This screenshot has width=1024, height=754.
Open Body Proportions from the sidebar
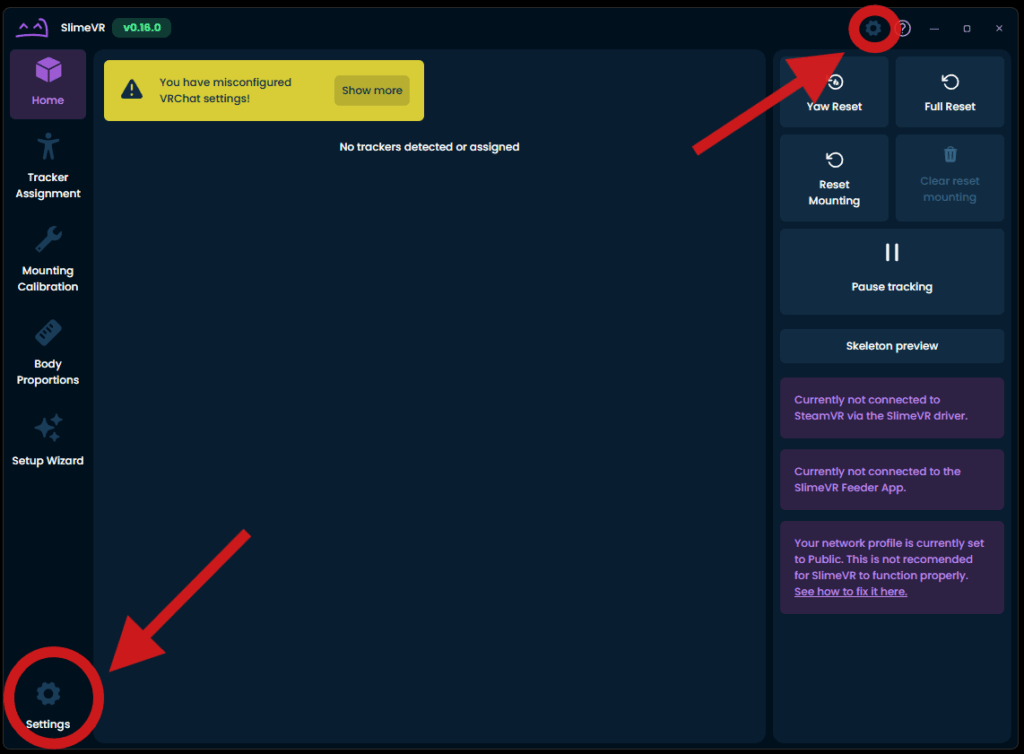[x=48, y=353]
